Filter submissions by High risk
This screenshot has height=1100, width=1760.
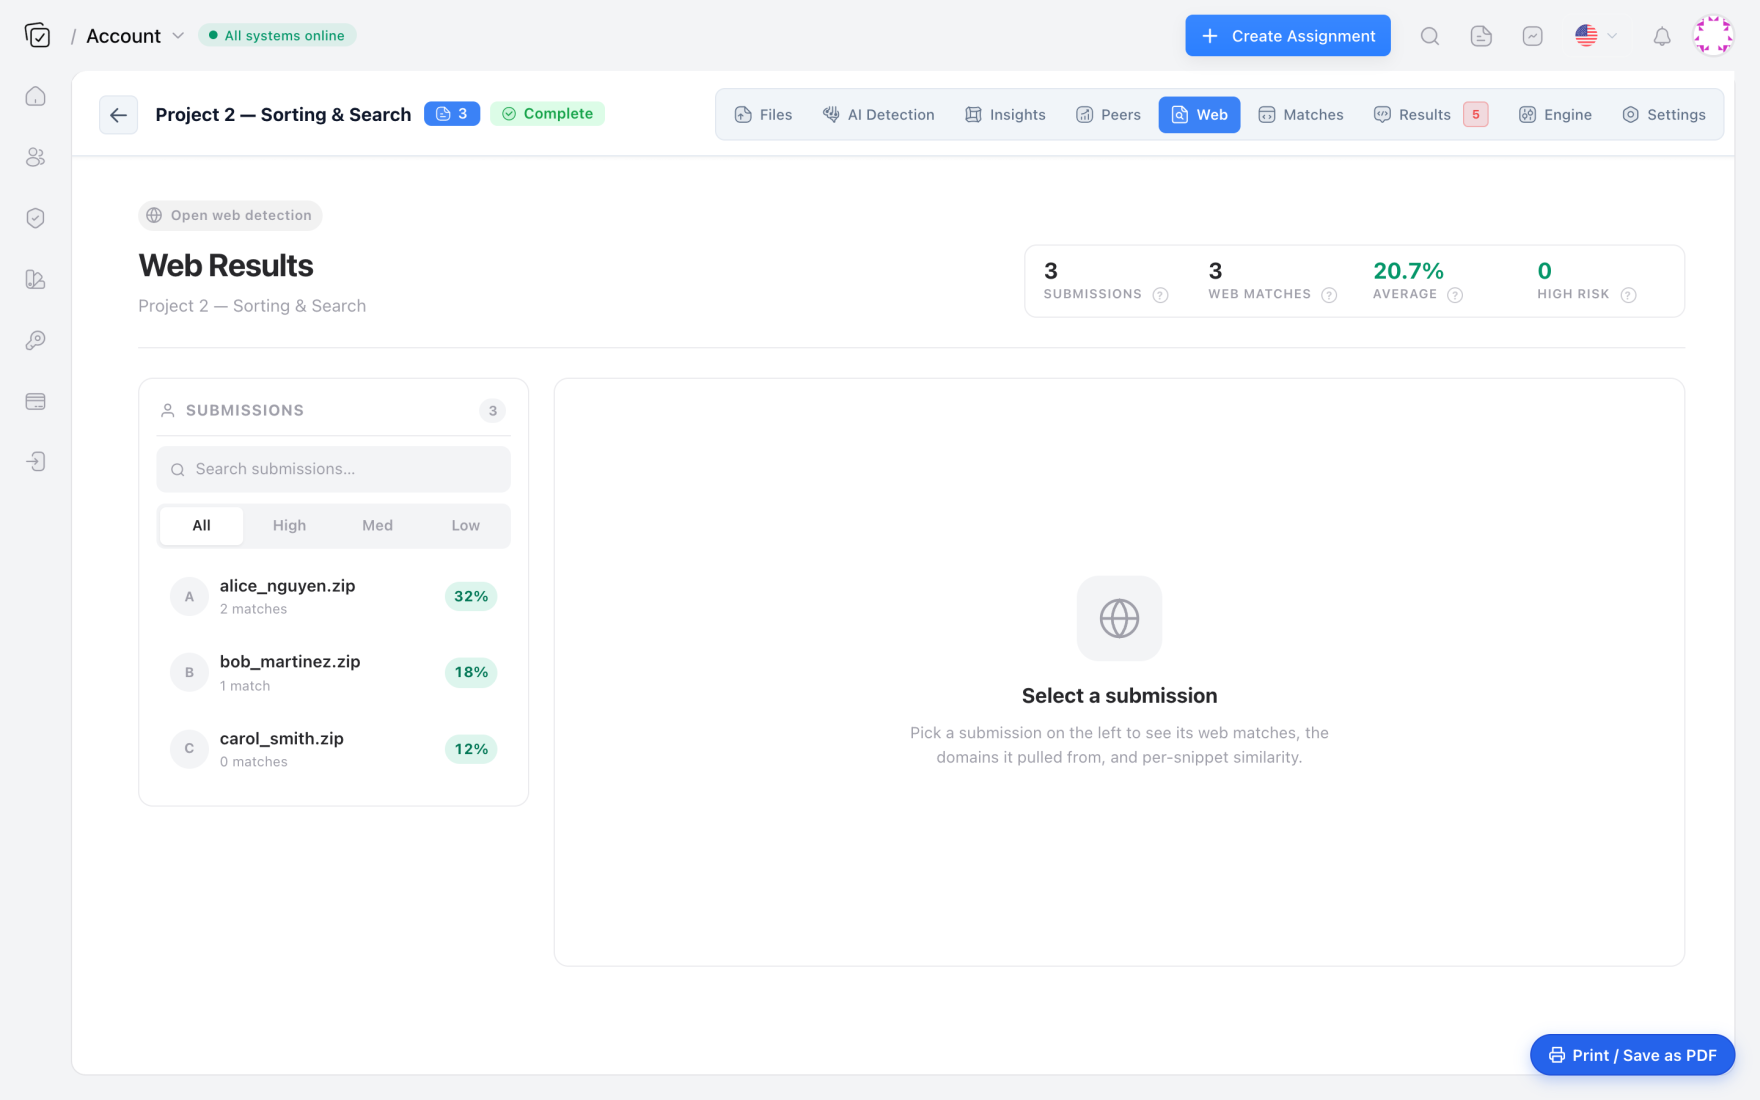pos(289,526)
